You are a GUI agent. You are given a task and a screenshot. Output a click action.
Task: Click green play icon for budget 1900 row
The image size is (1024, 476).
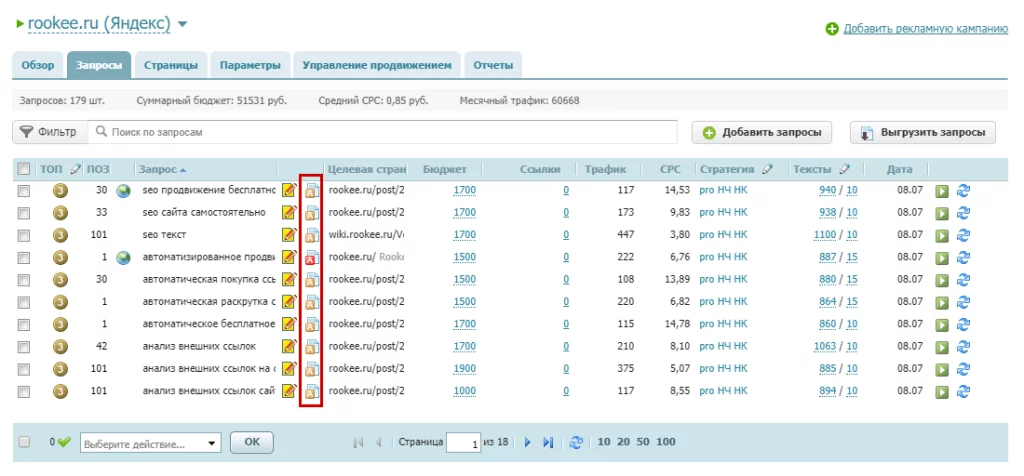[x=942, y=369]
